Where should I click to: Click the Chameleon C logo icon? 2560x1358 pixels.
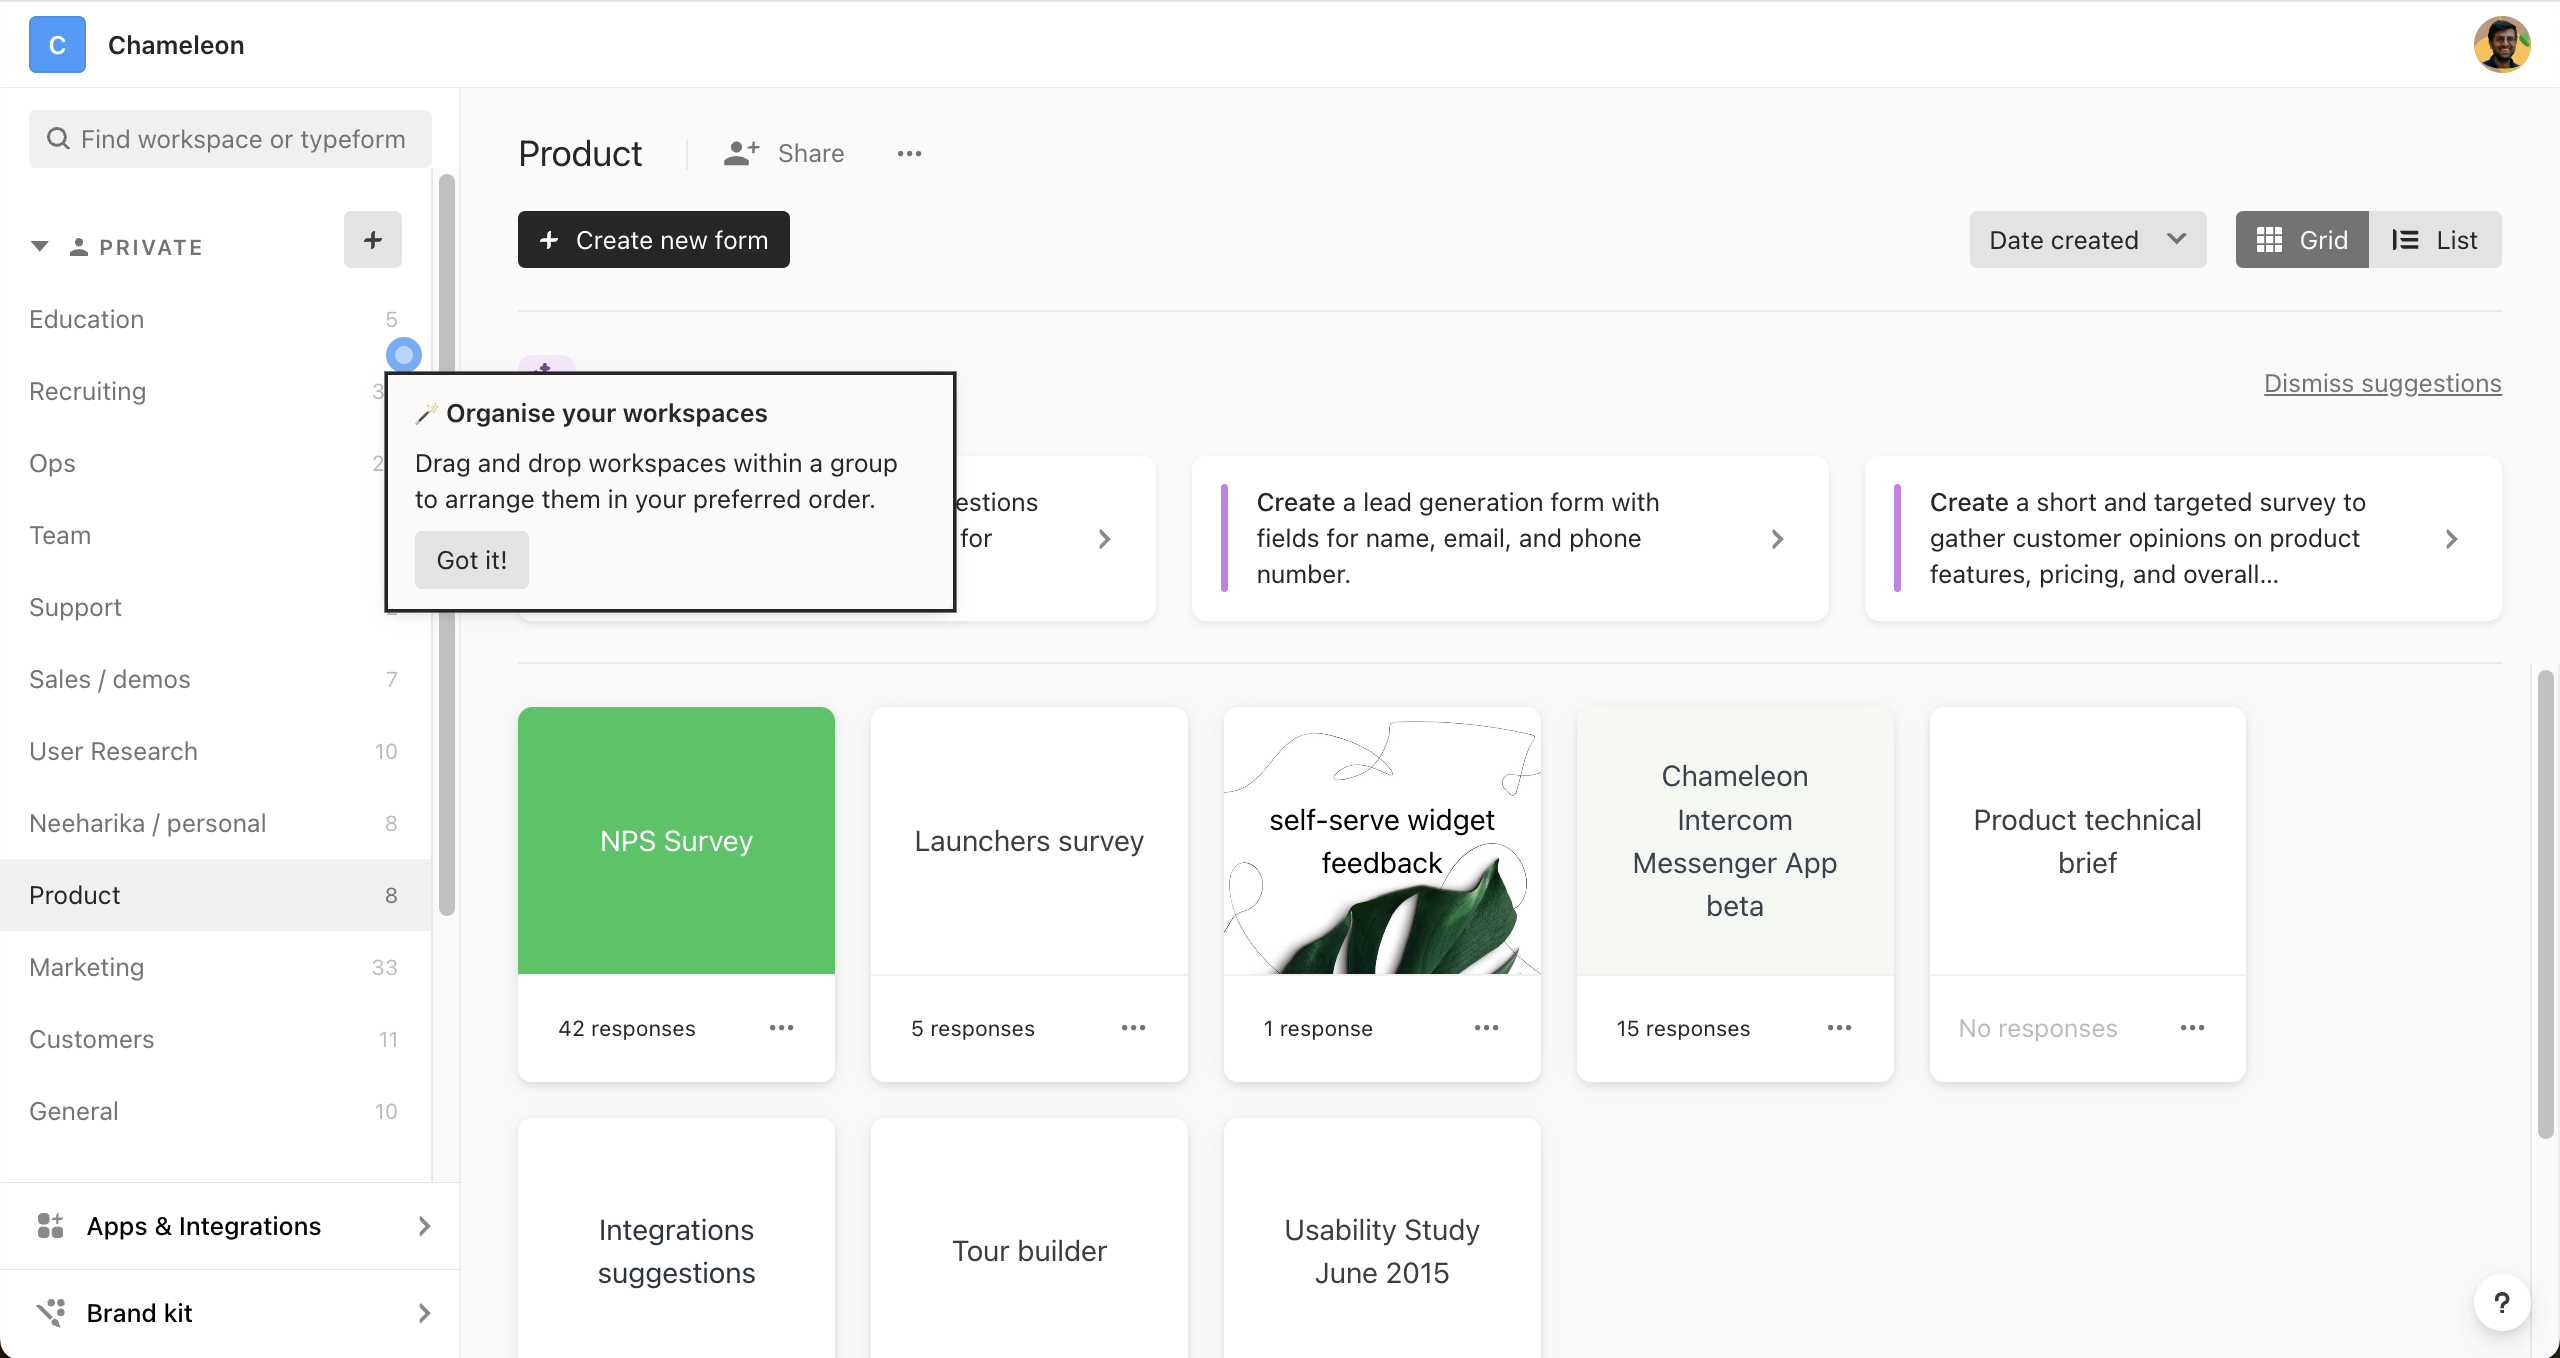click(57, 45)
